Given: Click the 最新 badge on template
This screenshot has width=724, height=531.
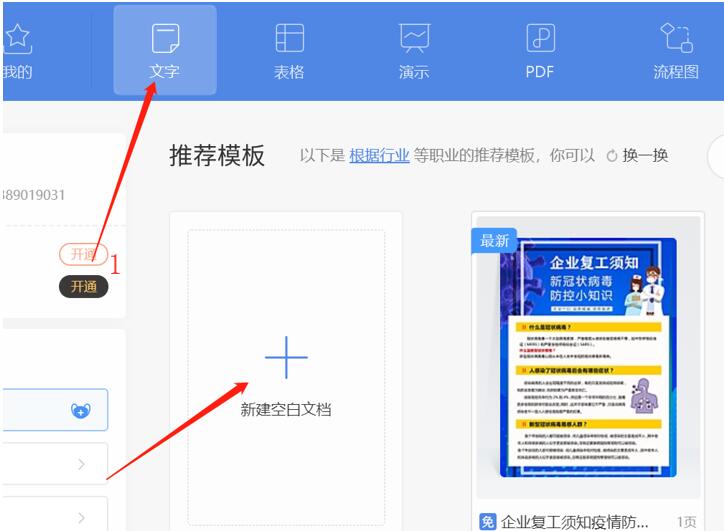Looking at the screenshot, I should (494, 241).
